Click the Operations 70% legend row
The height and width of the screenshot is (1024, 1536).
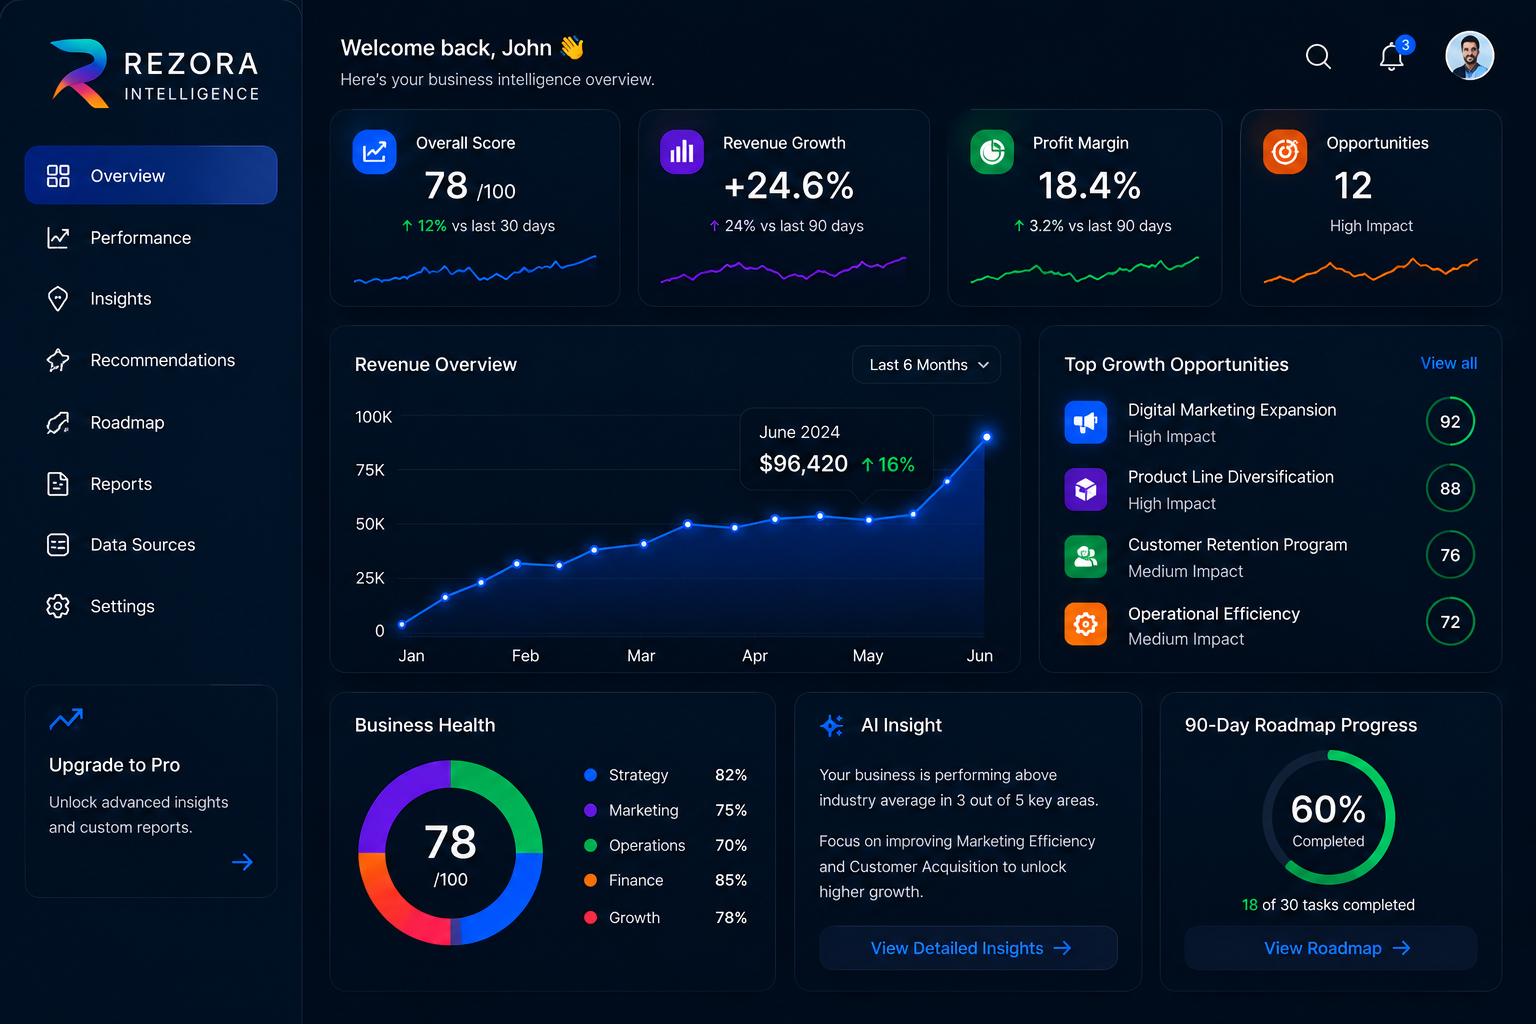(666, 846)
